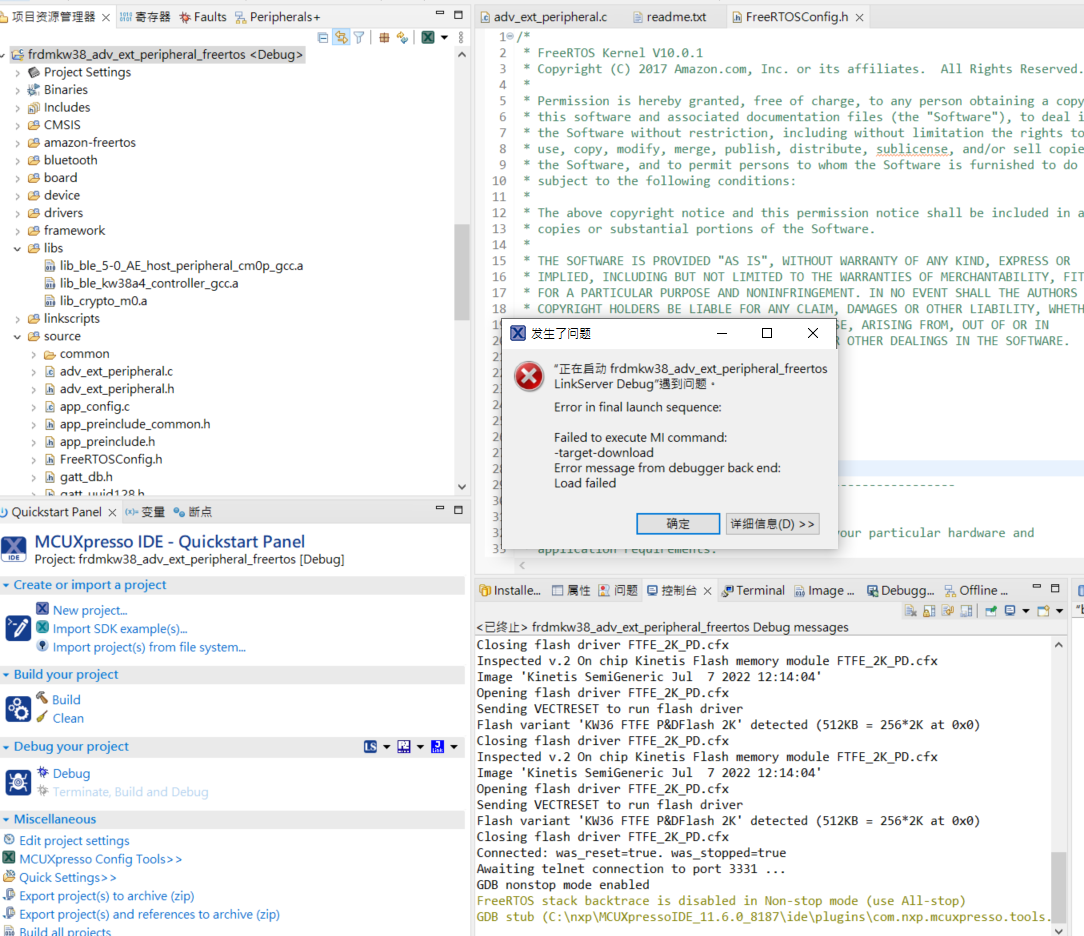Enable Scroll Lock in the Console

coord(930,610)
